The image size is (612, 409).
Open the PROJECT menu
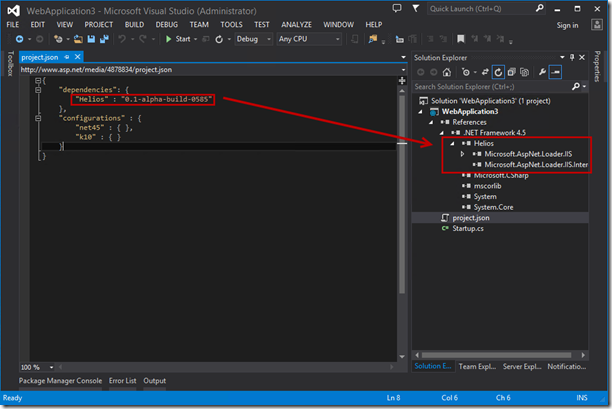pos(99,25)
